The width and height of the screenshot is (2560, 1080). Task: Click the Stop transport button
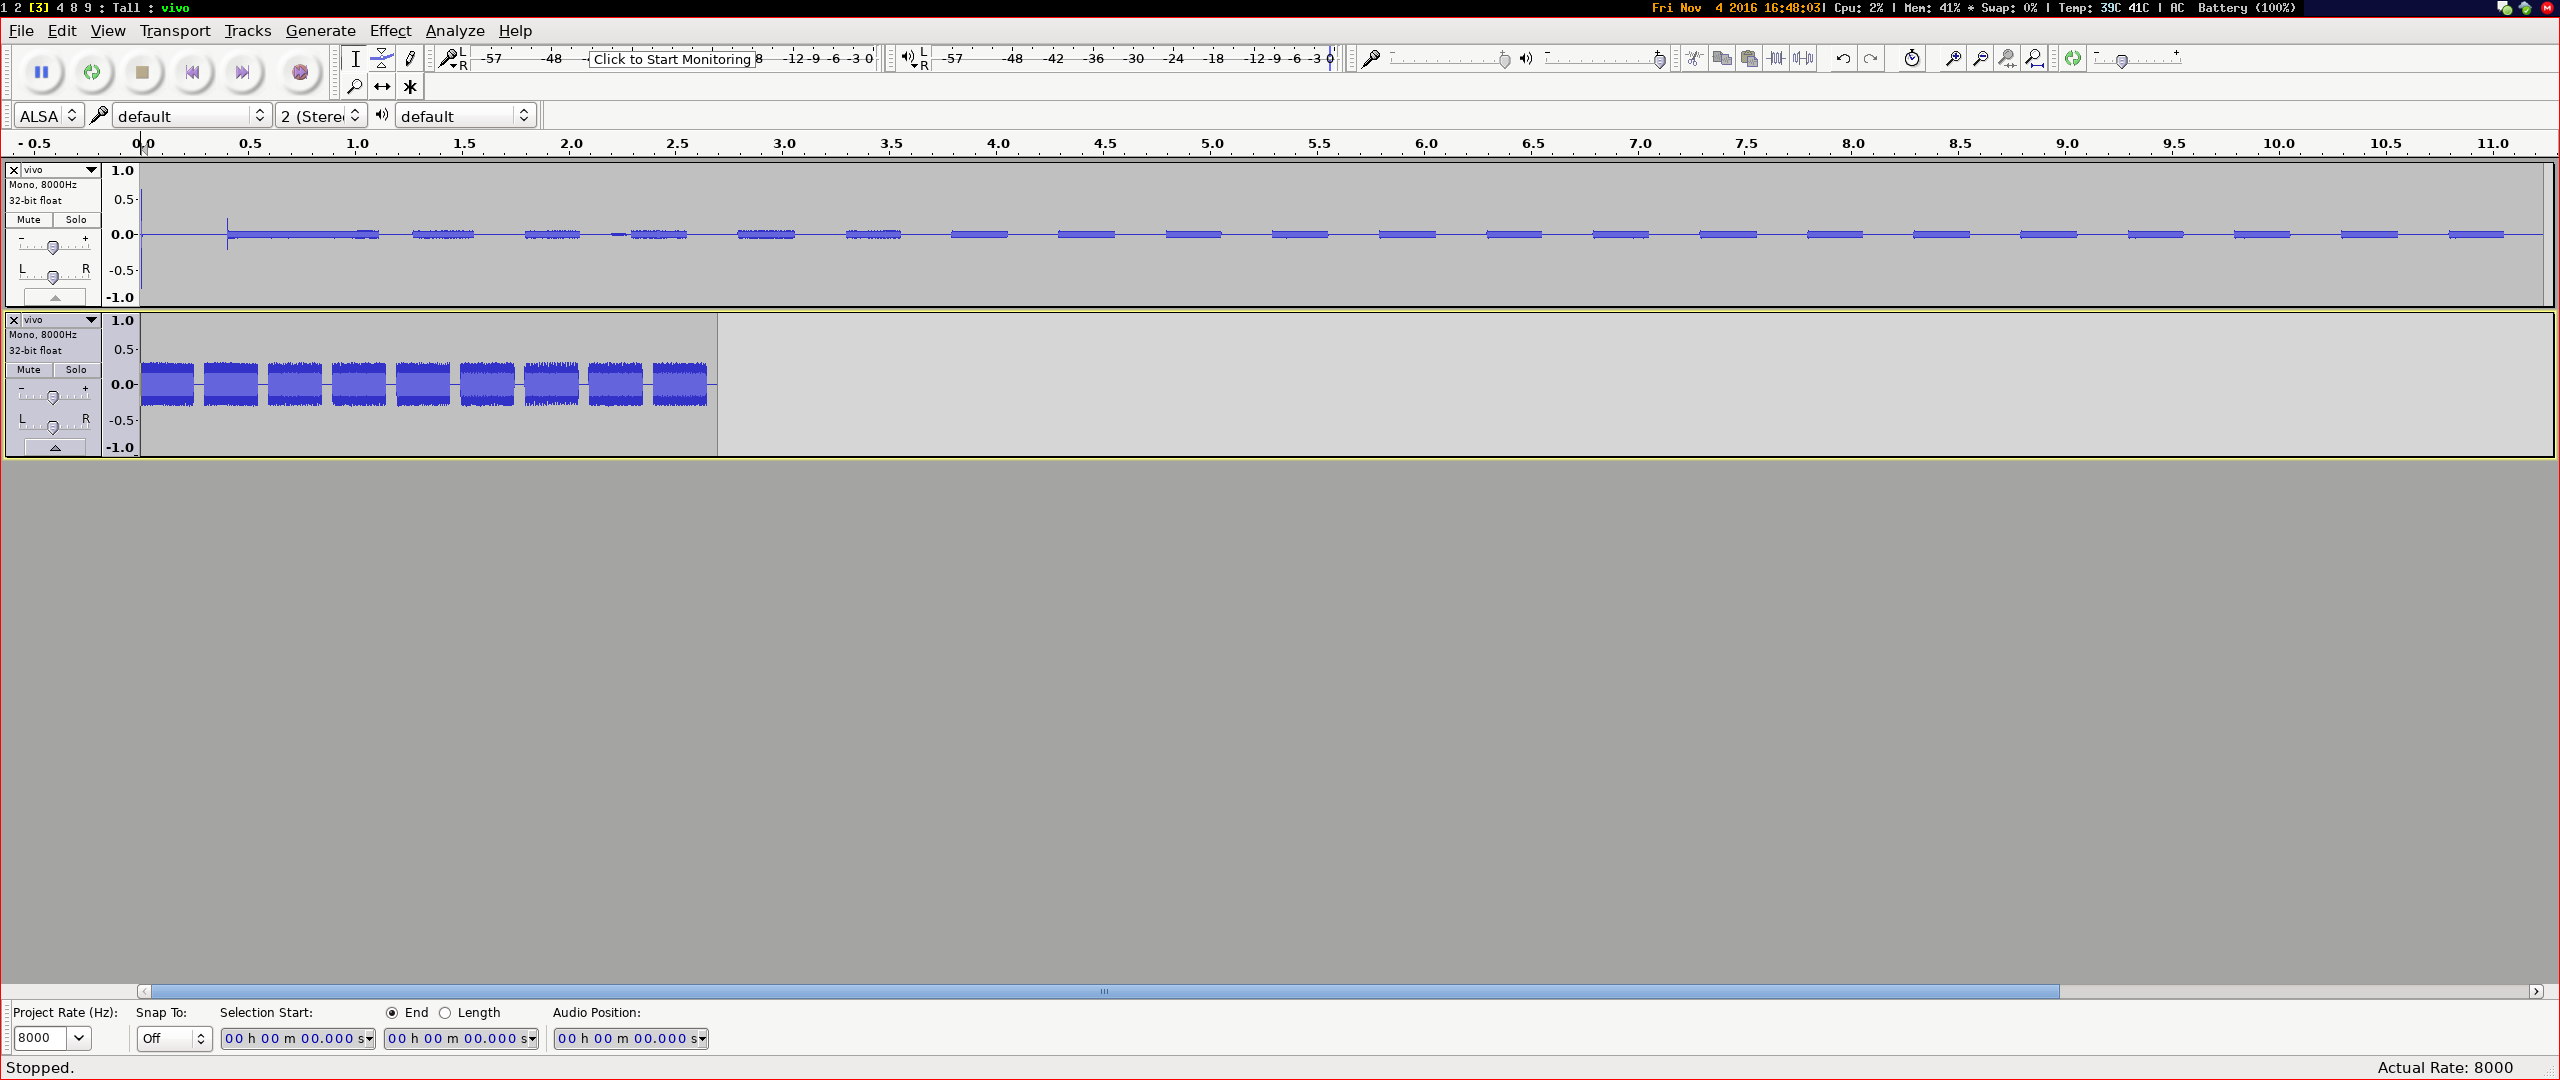(x=142, y=72)
